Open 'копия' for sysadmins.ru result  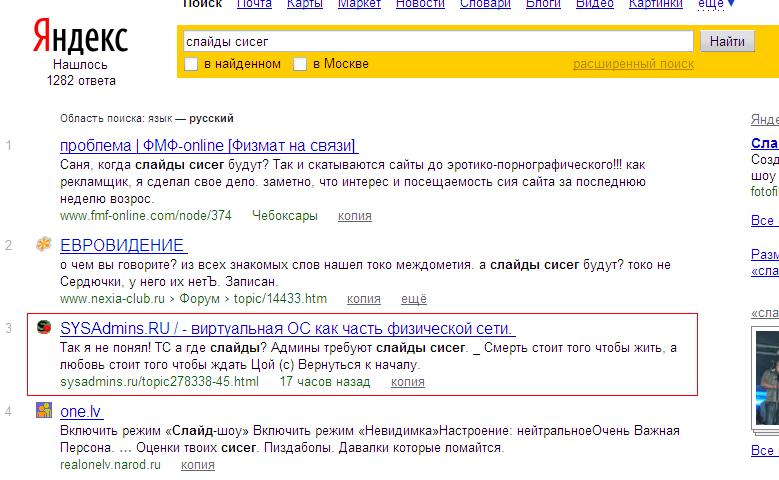[408, 382]
